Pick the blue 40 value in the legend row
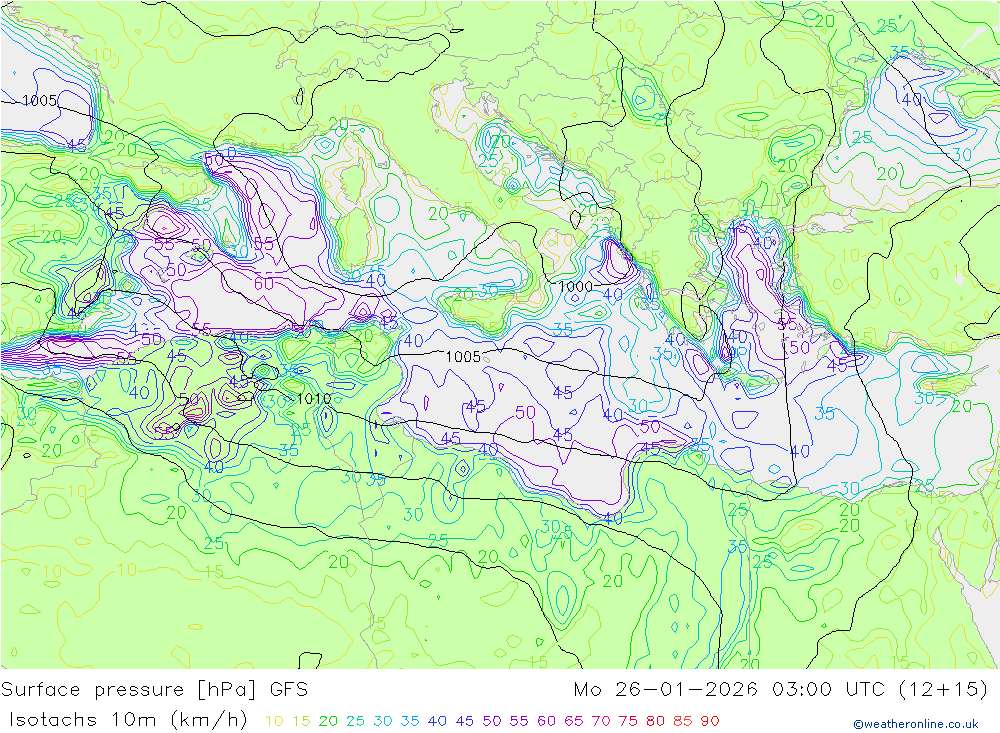This screenshot has height=733, width=1000. coord(437,721)
